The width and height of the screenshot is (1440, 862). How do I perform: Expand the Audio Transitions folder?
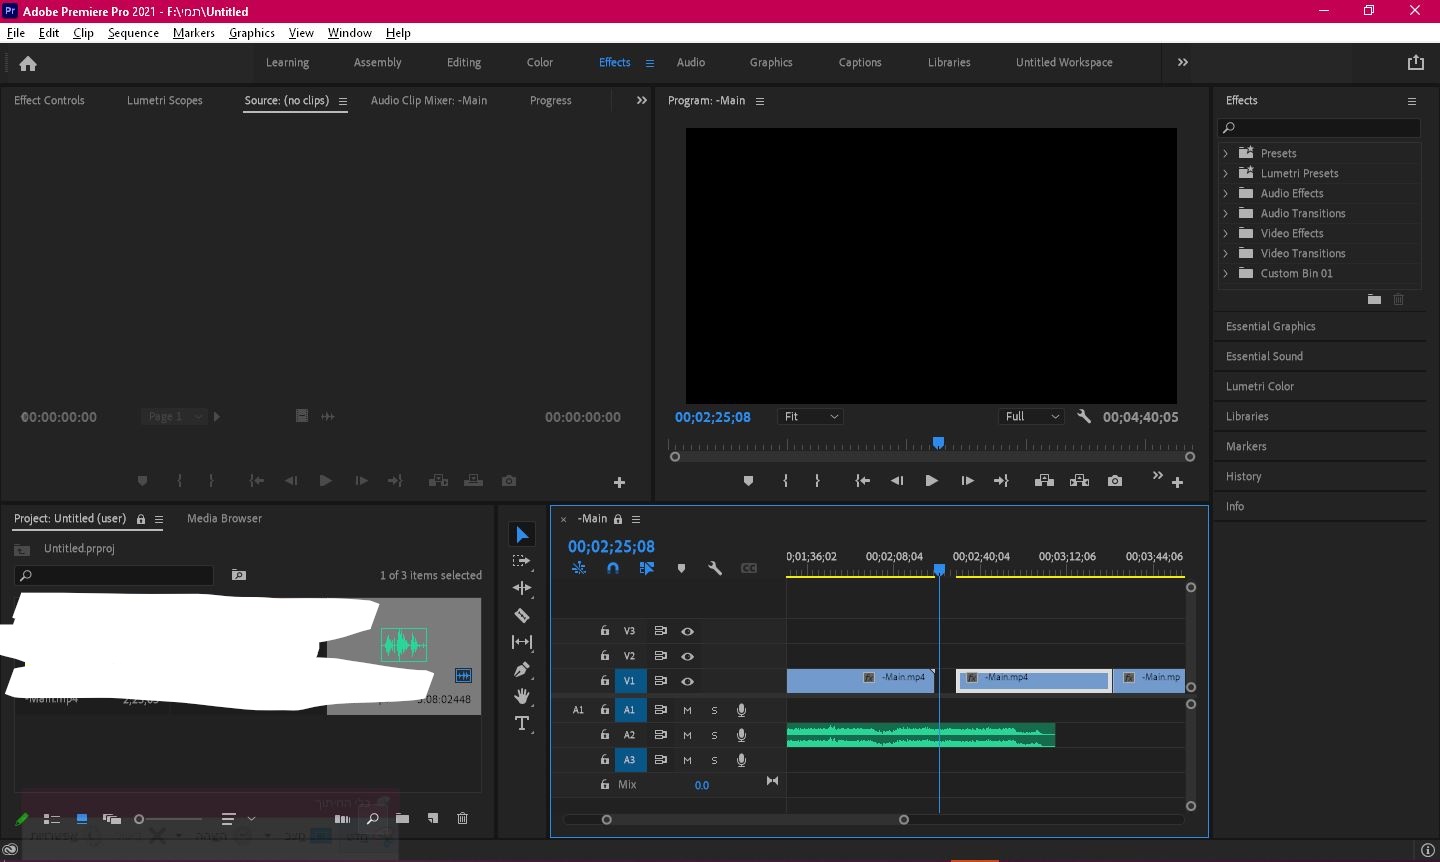[1226, 213]
